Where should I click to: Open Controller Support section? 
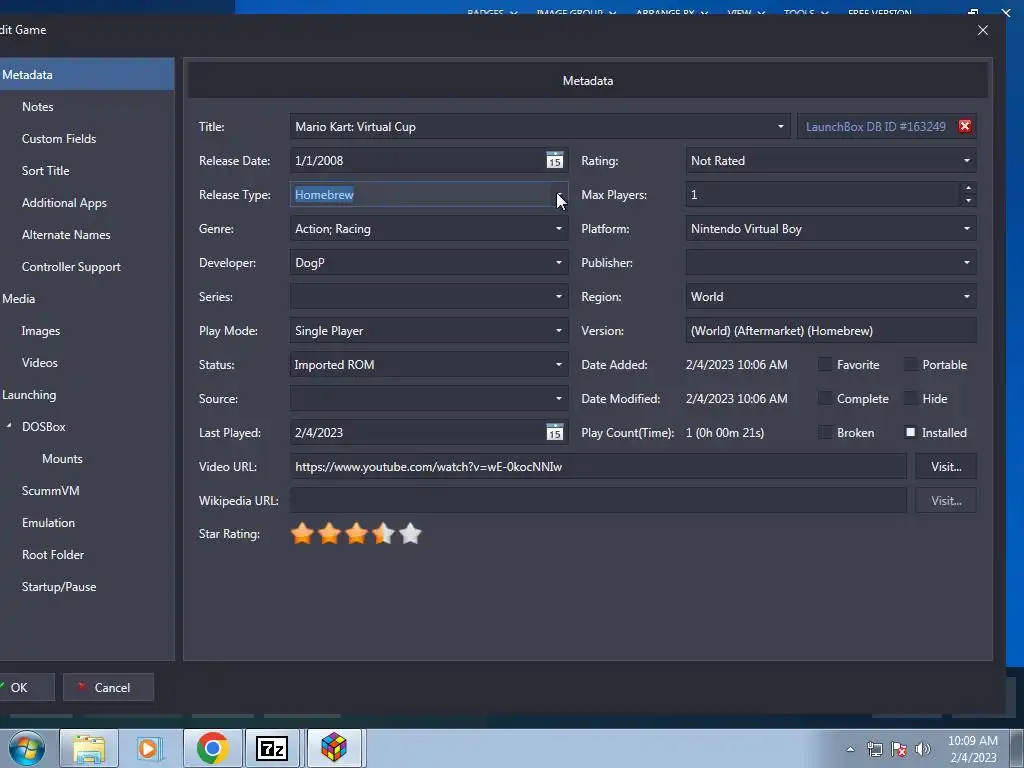pos(71,266)
